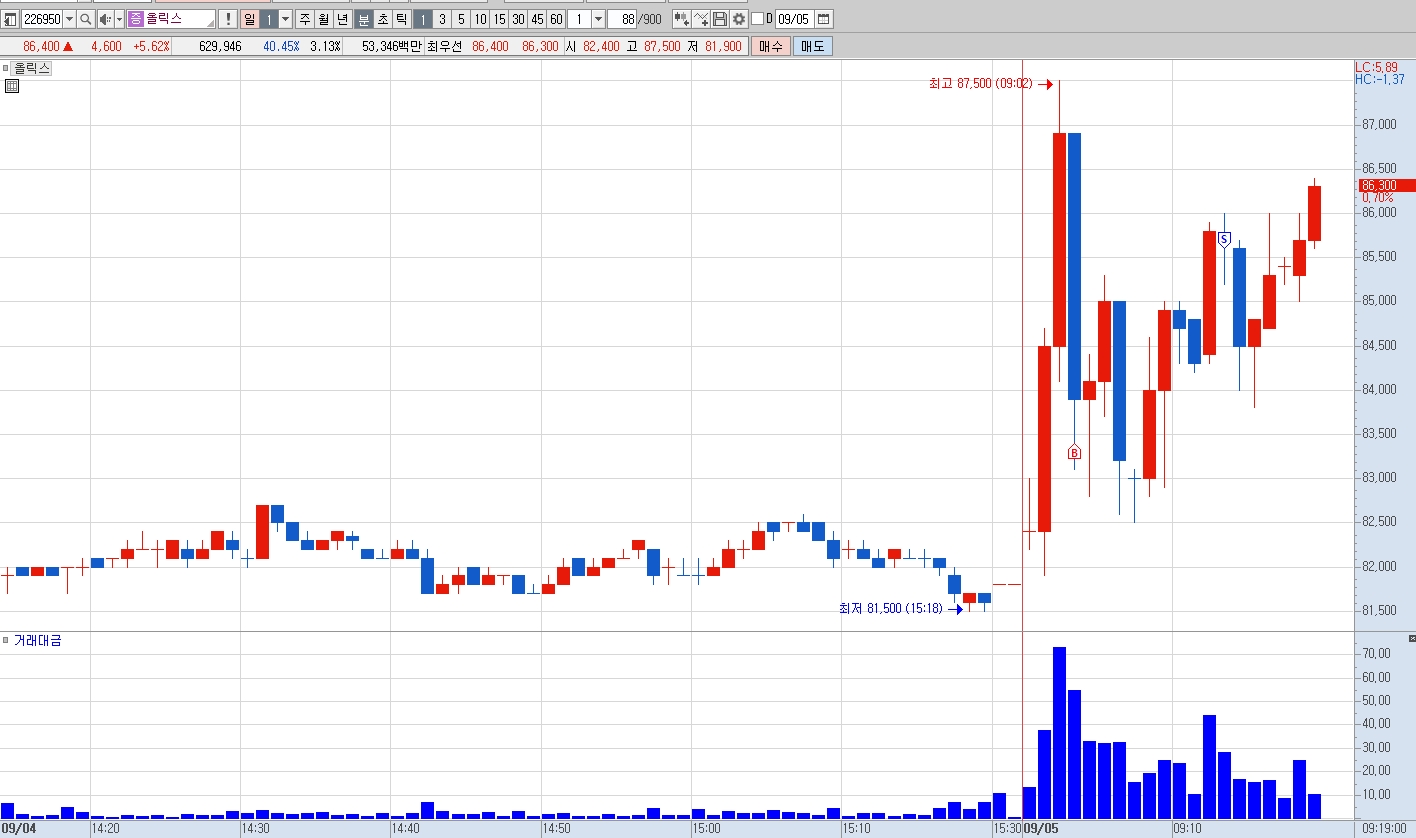This screenshot has width=1416, height=838.
Task: Select 월 monthly chart period
Action: click(324, 19)
